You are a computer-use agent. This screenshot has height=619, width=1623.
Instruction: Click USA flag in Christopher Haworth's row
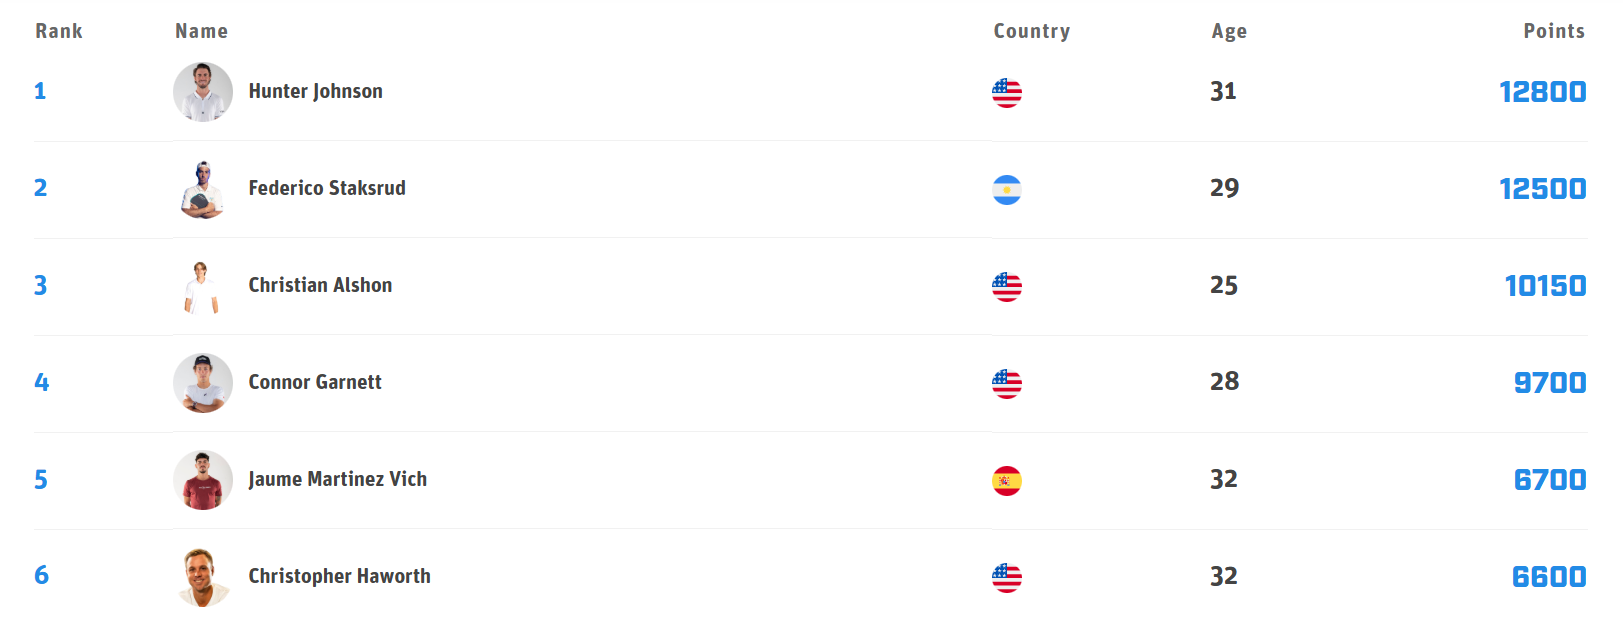pos(1007,578)
